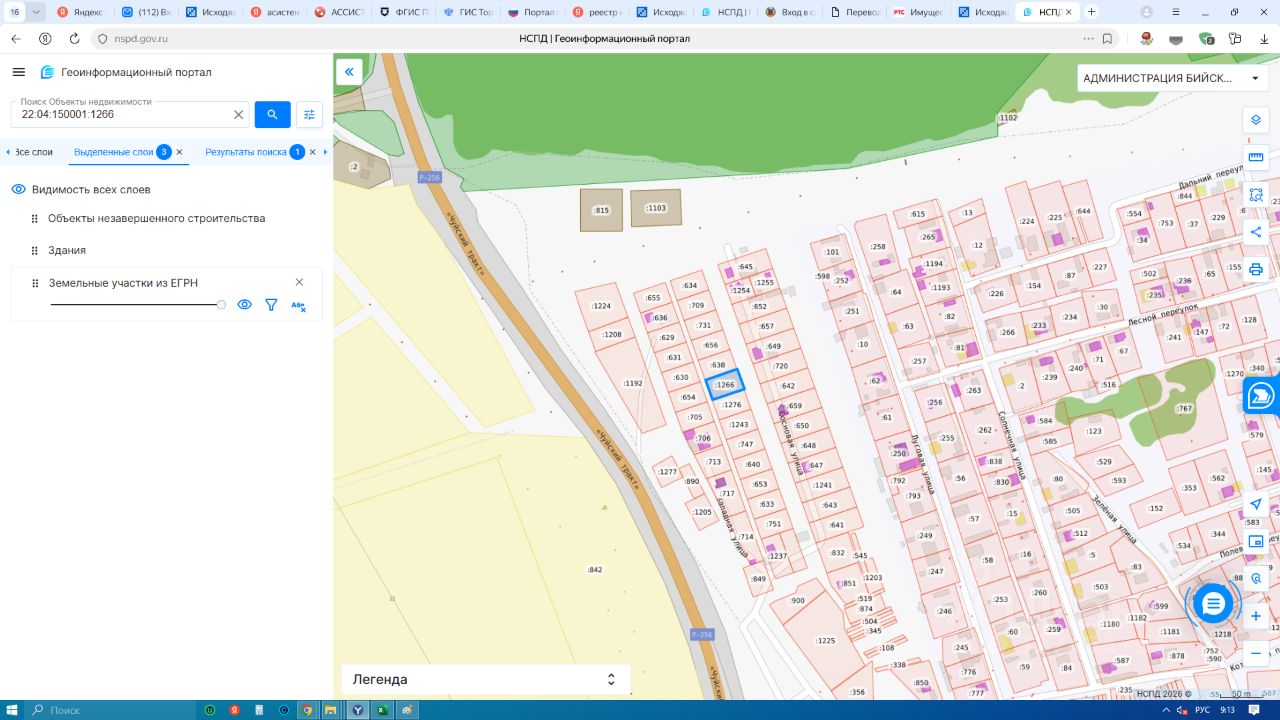Click the locate-me navigation arrow icon

[1256, 504]
